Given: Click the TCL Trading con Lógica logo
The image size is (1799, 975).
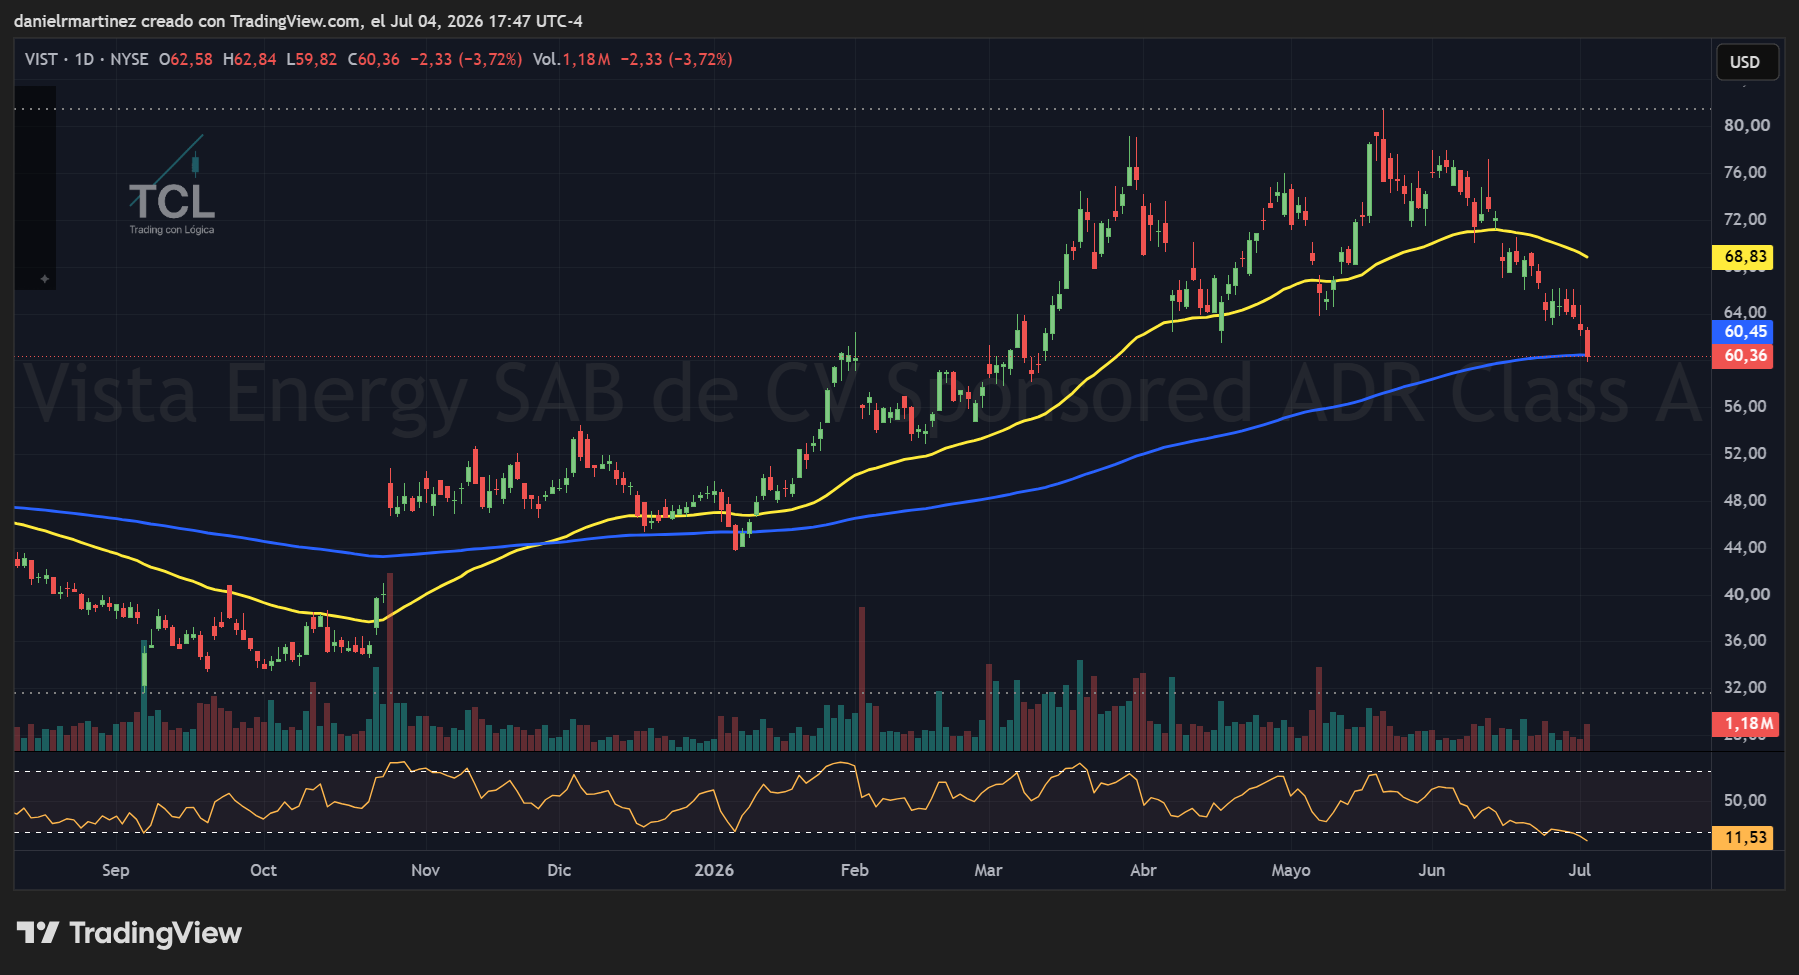Looking at the screenshot, I should tap(171, 185).
